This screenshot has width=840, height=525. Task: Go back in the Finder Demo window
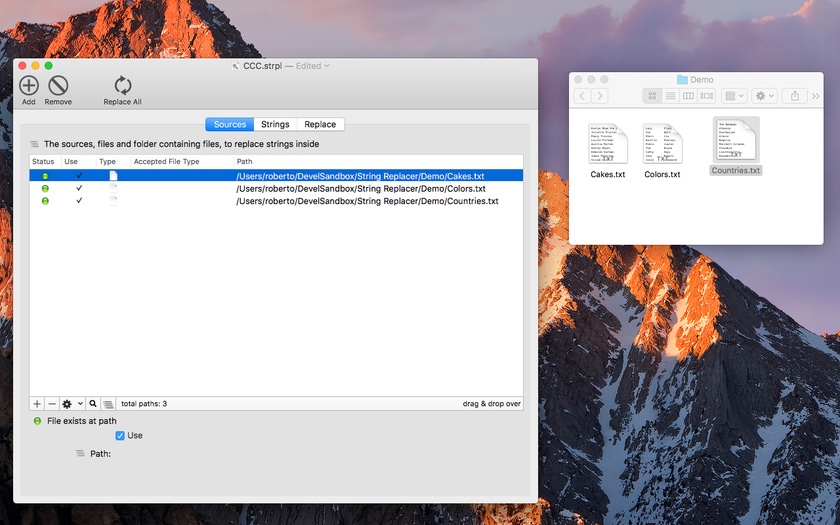pos(582,96)
